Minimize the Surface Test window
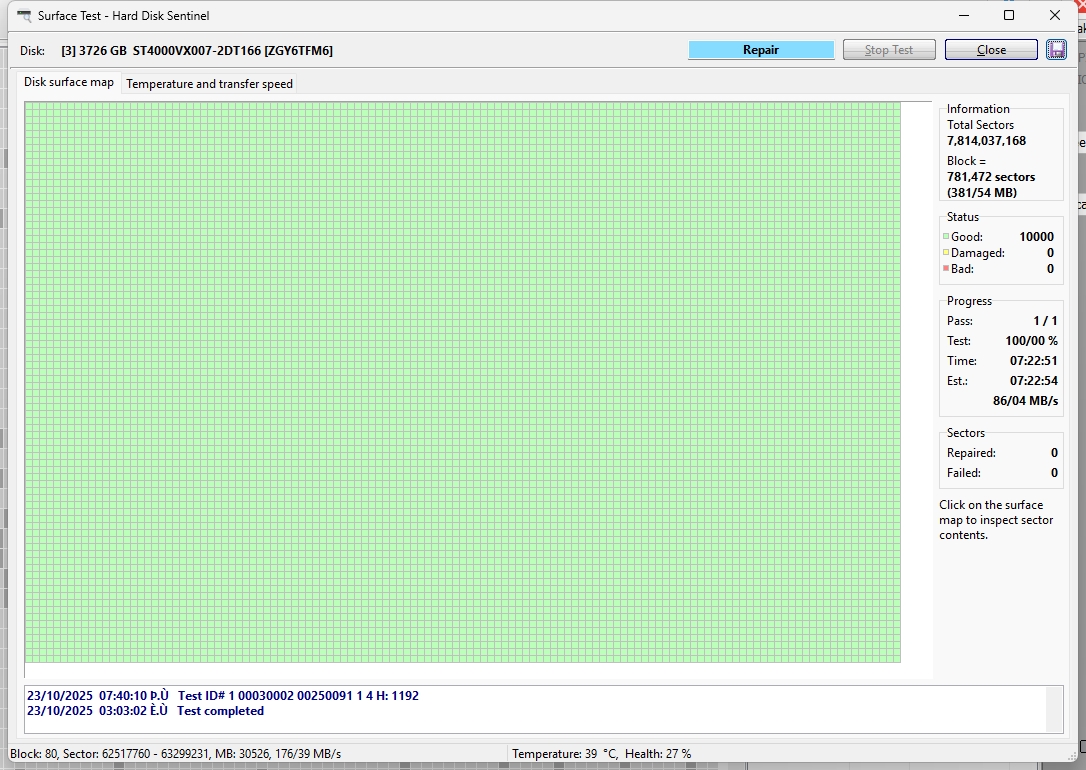Image resolution: width=1086 pixels, height=770 pixels. click(x=964, y=16)
